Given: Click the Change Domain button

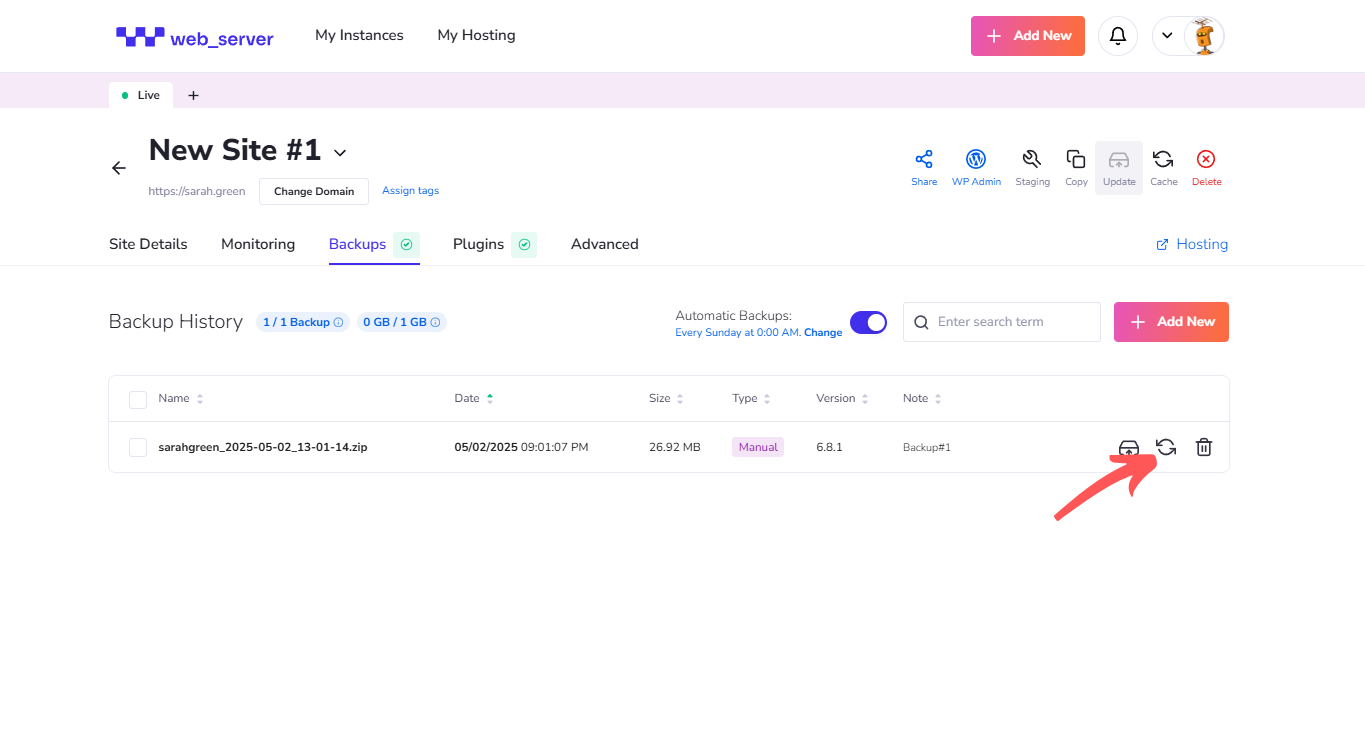Looking at the screenshot, I should [x=314, y=191].
